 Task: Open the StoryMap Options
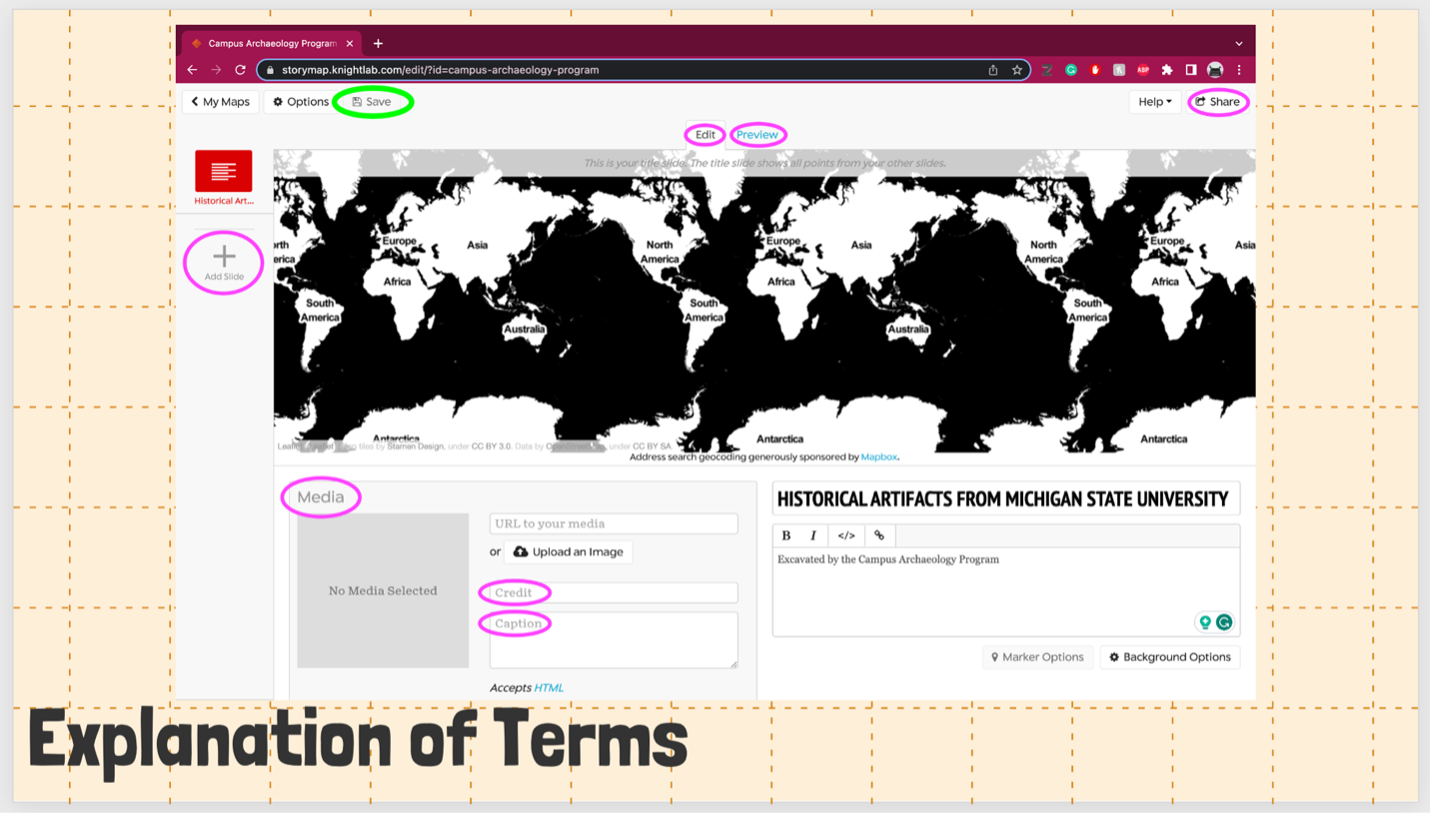click(x=300, y=102)
